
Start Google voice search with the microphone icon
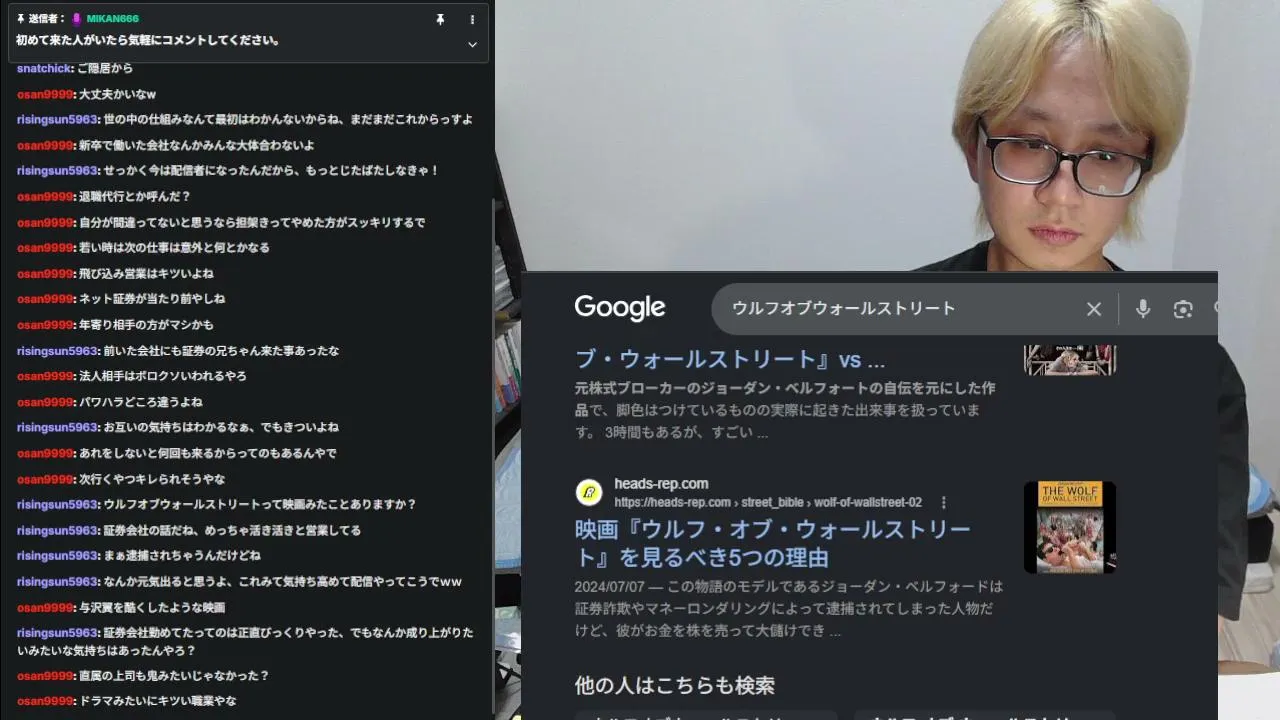pos(1143,309)
